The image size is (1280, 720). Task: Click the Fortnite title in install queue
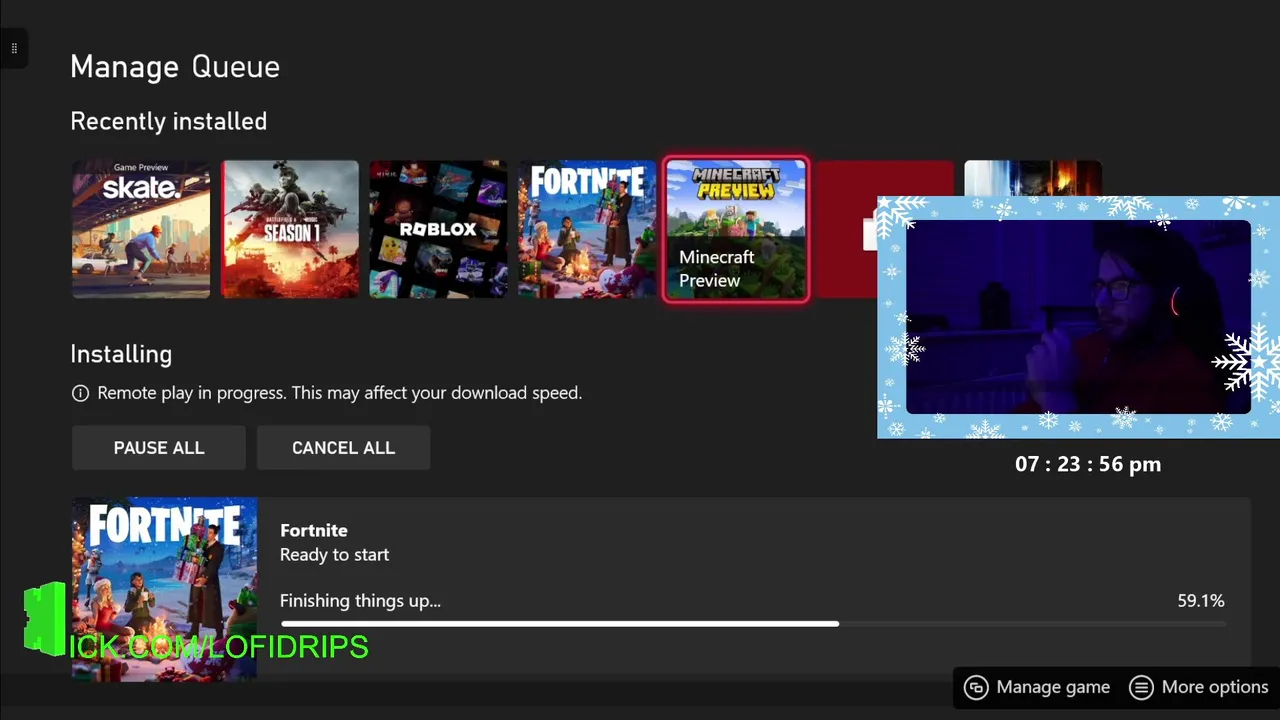click(314, 530)
